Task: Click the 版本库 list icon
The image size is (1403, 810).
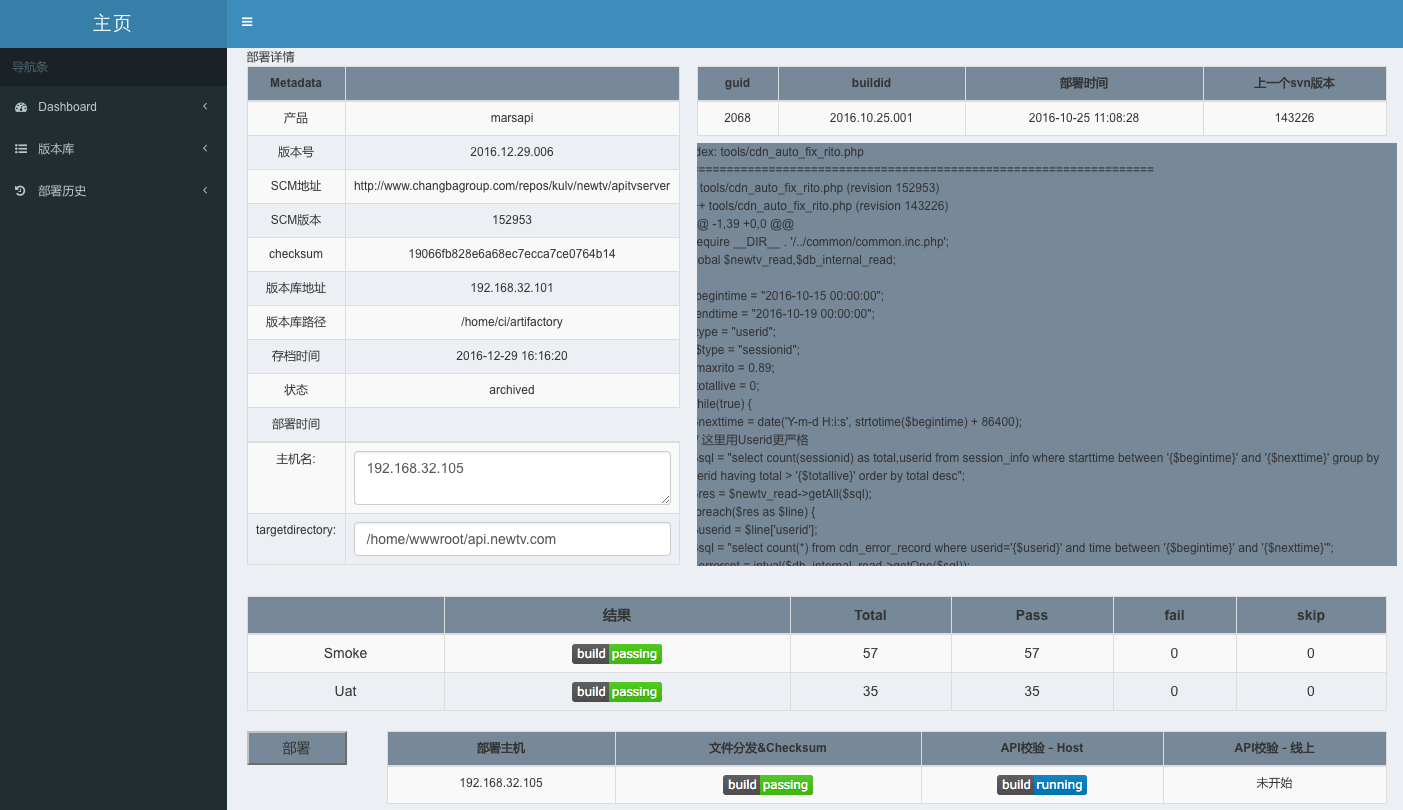Action: (x=21, y=149)
